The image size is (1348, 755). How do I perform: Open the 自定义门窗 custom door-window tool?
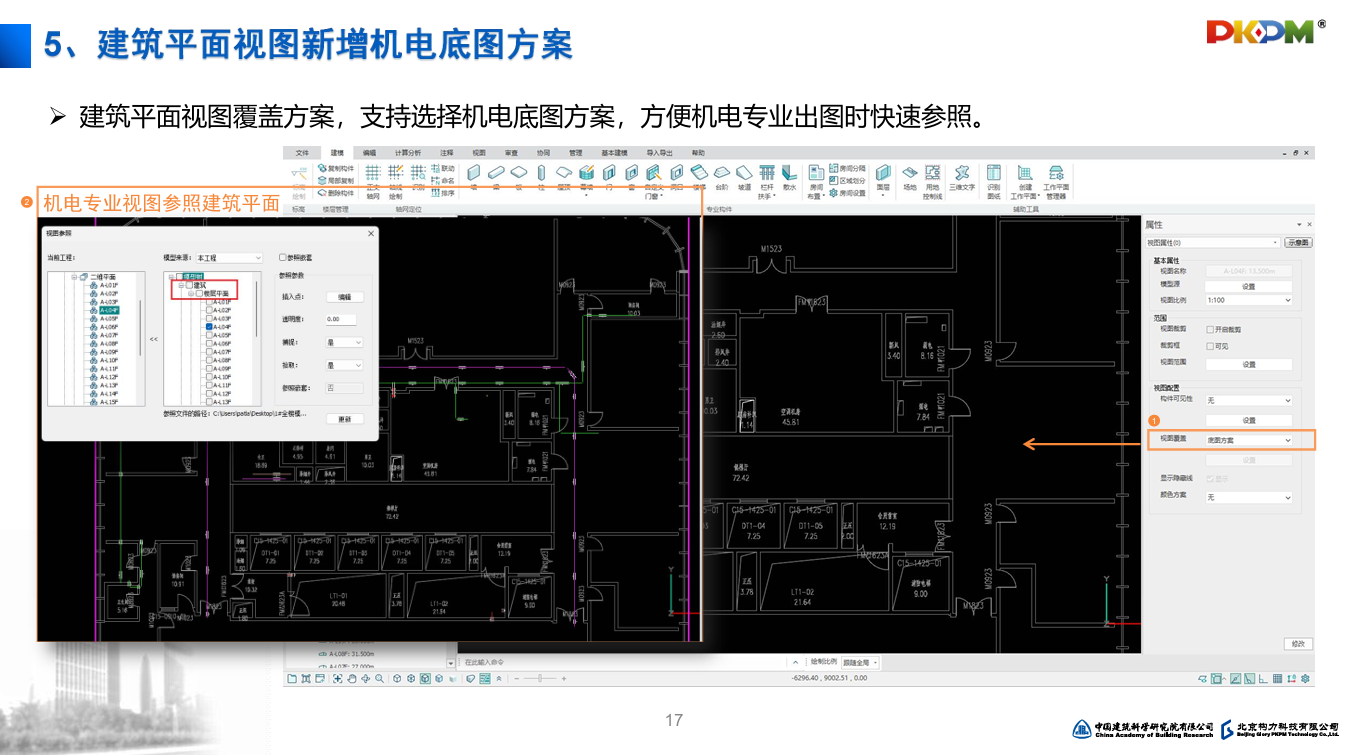coord(653,181)
